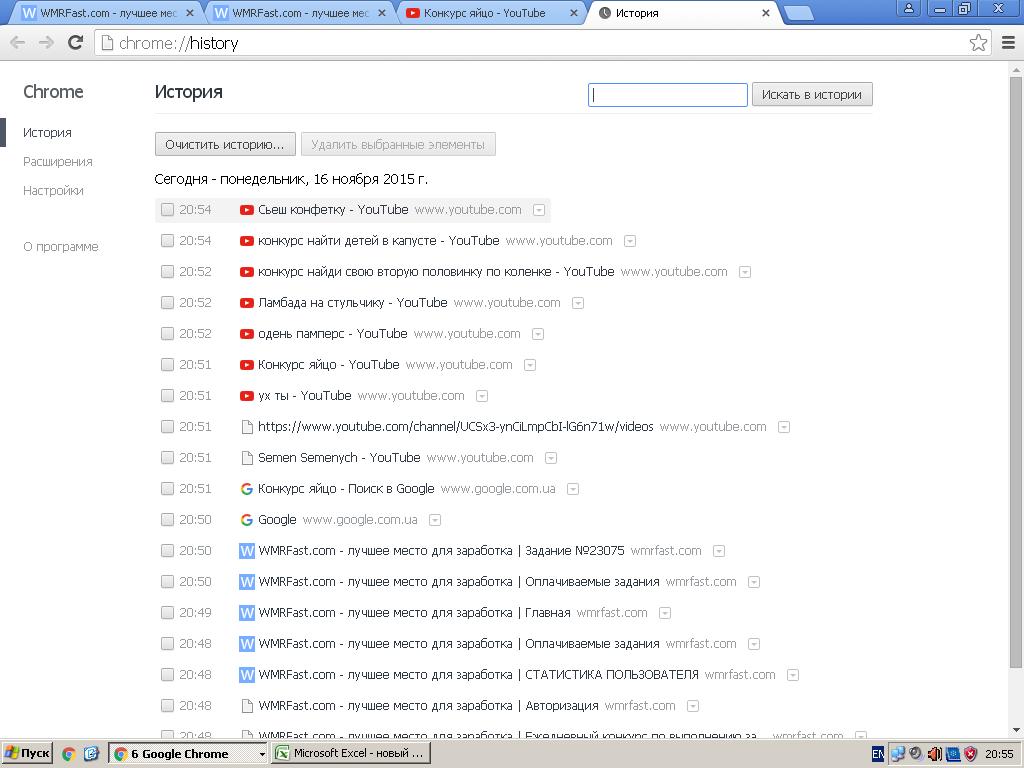Open dropdown arrow for Съеш конфетку entry

pos(539,210)
